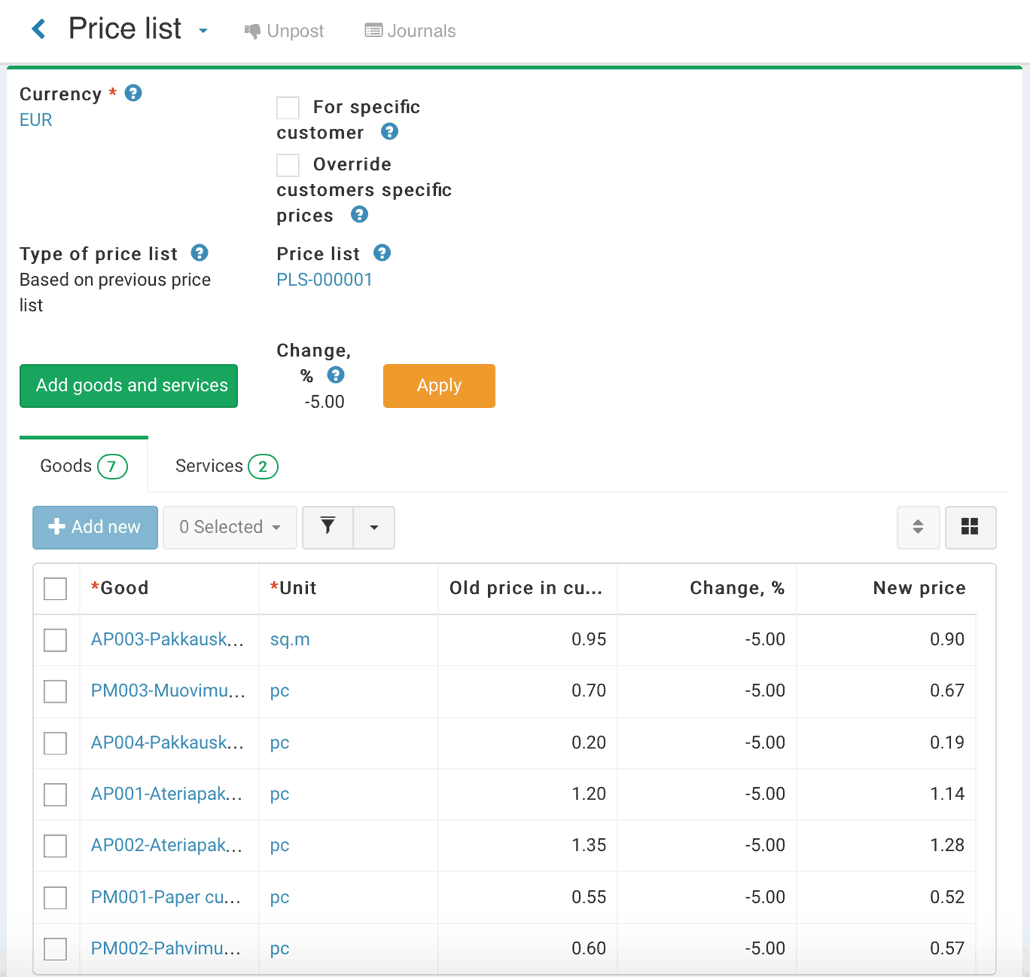This screenshot has height=977, width=1030.
Task: Open the column settings grid icon
Action: coord(971,527)
